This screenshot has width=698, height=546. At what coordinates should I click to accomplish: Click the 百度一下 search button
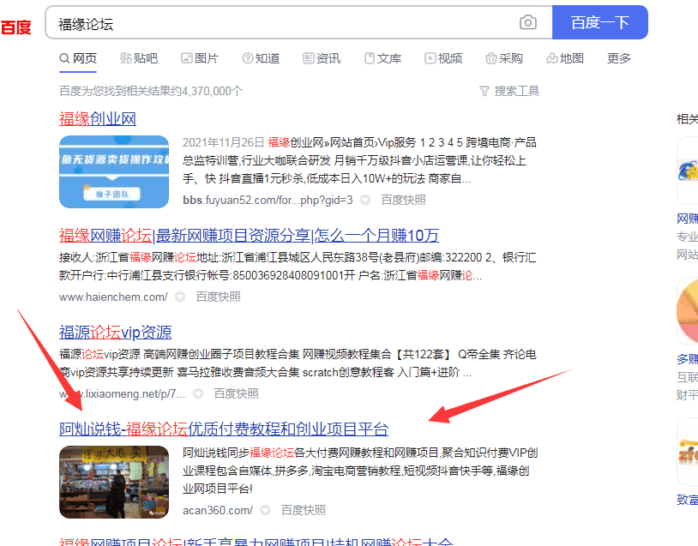pos(600,22)
